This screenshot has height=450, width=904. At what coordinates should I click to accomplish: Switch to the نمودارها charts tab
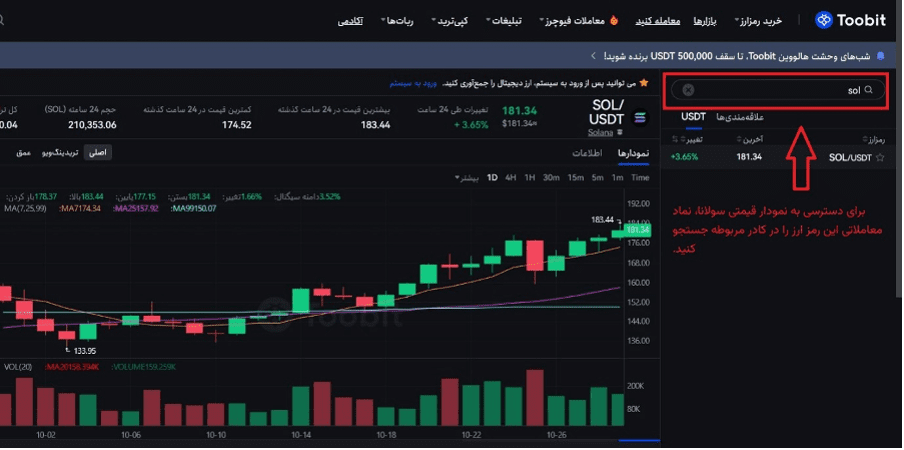(x=634, y=153)
